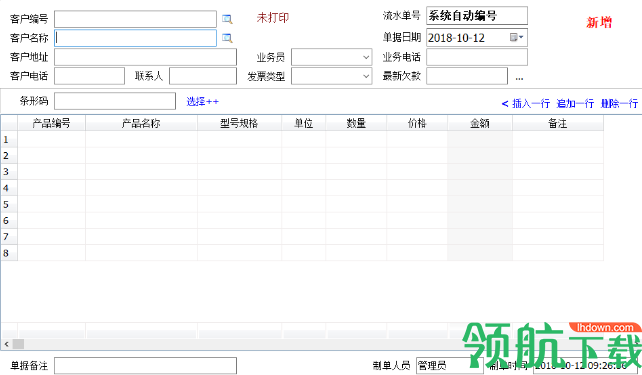Select row 7 header in grid
This screenshot has width=642, height=375.
click(9, 237)
